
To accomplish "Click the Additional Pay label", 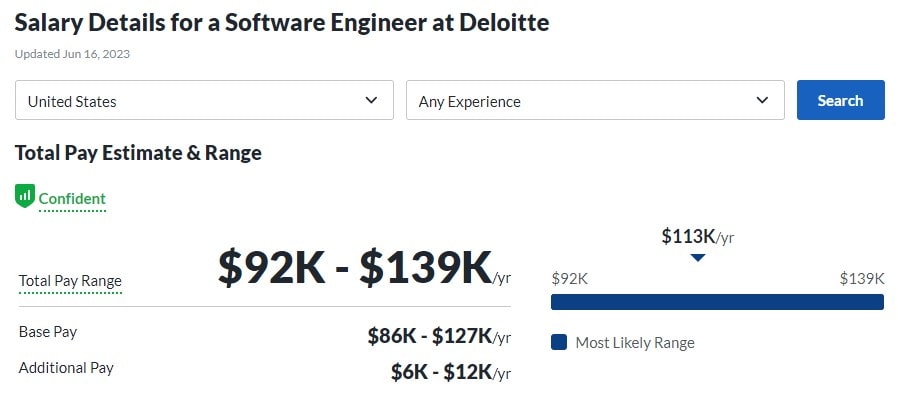I will click(x=66, y=368).
